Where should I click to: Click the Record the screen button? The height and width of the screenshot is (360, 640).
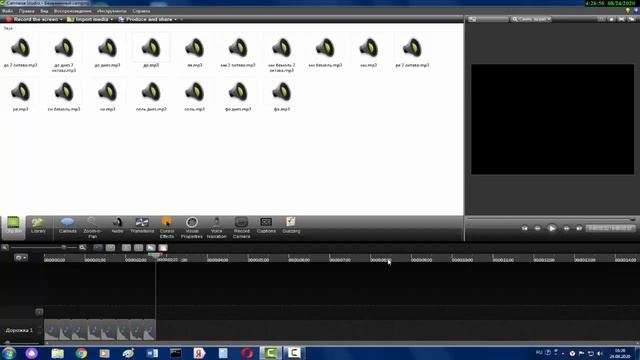pyautogui.click(x=31, y=19)
